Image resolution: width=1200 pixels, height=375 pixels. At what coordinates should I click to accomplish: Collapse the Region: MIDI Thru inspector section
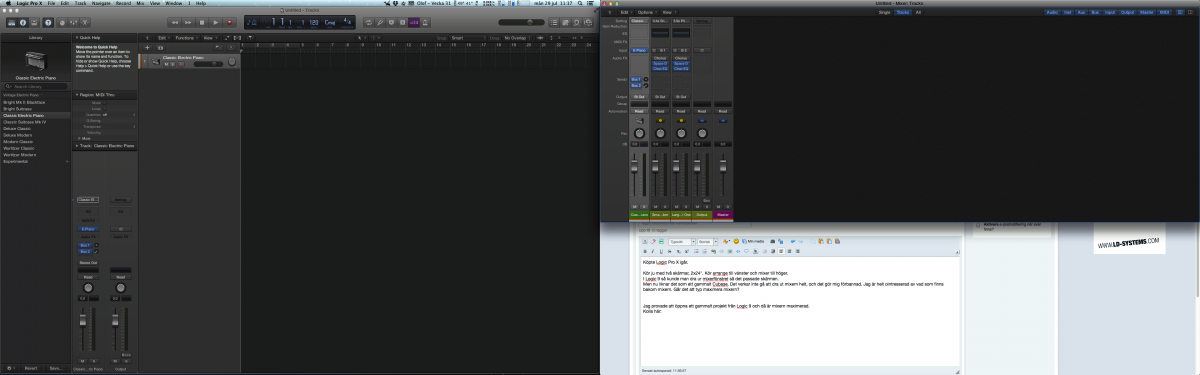(x=77, y=95)
